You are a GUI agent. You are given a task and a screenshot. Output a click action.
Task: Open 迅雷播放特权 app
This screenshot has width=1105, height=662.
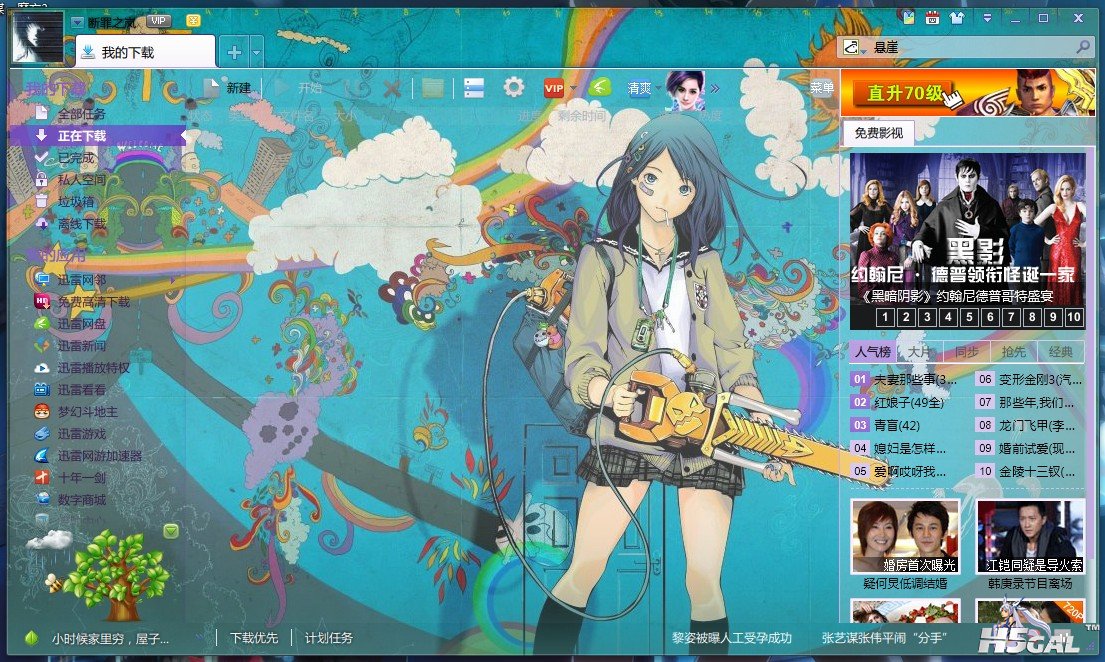pyautogui.click(x=93, y=367)
